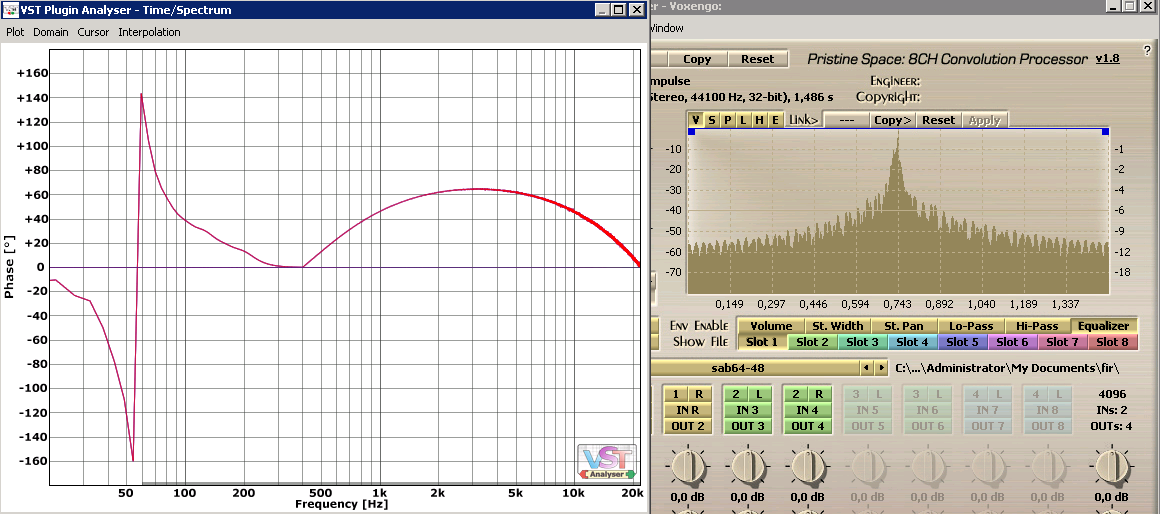1160x514 pixels.
Task: Select the P envelope mode button
Action: click(x=727, y=120)
